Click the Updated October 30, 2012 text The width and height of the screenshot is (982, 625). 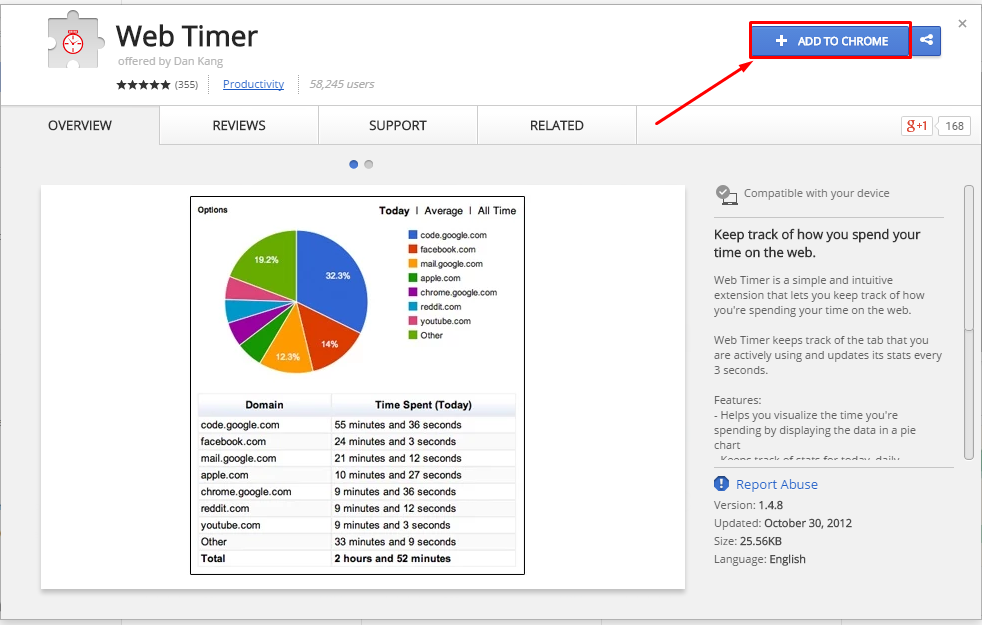[x=783, y=523]
